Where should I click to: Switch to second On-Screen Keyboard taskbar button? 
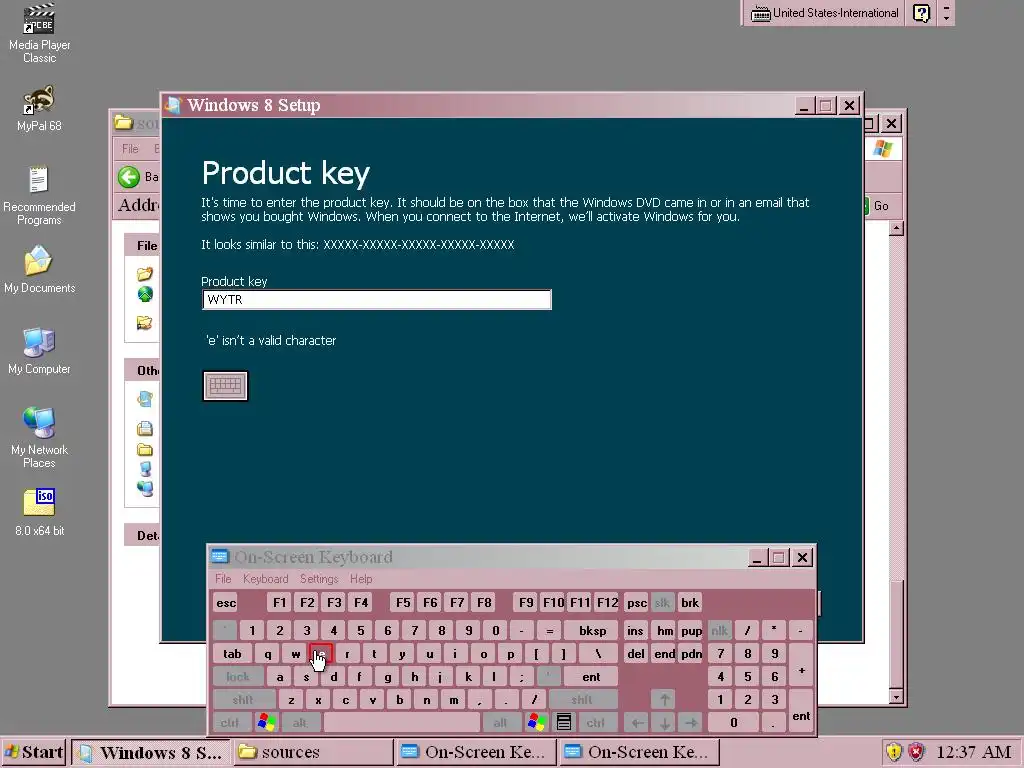click(x=639, y=752)
